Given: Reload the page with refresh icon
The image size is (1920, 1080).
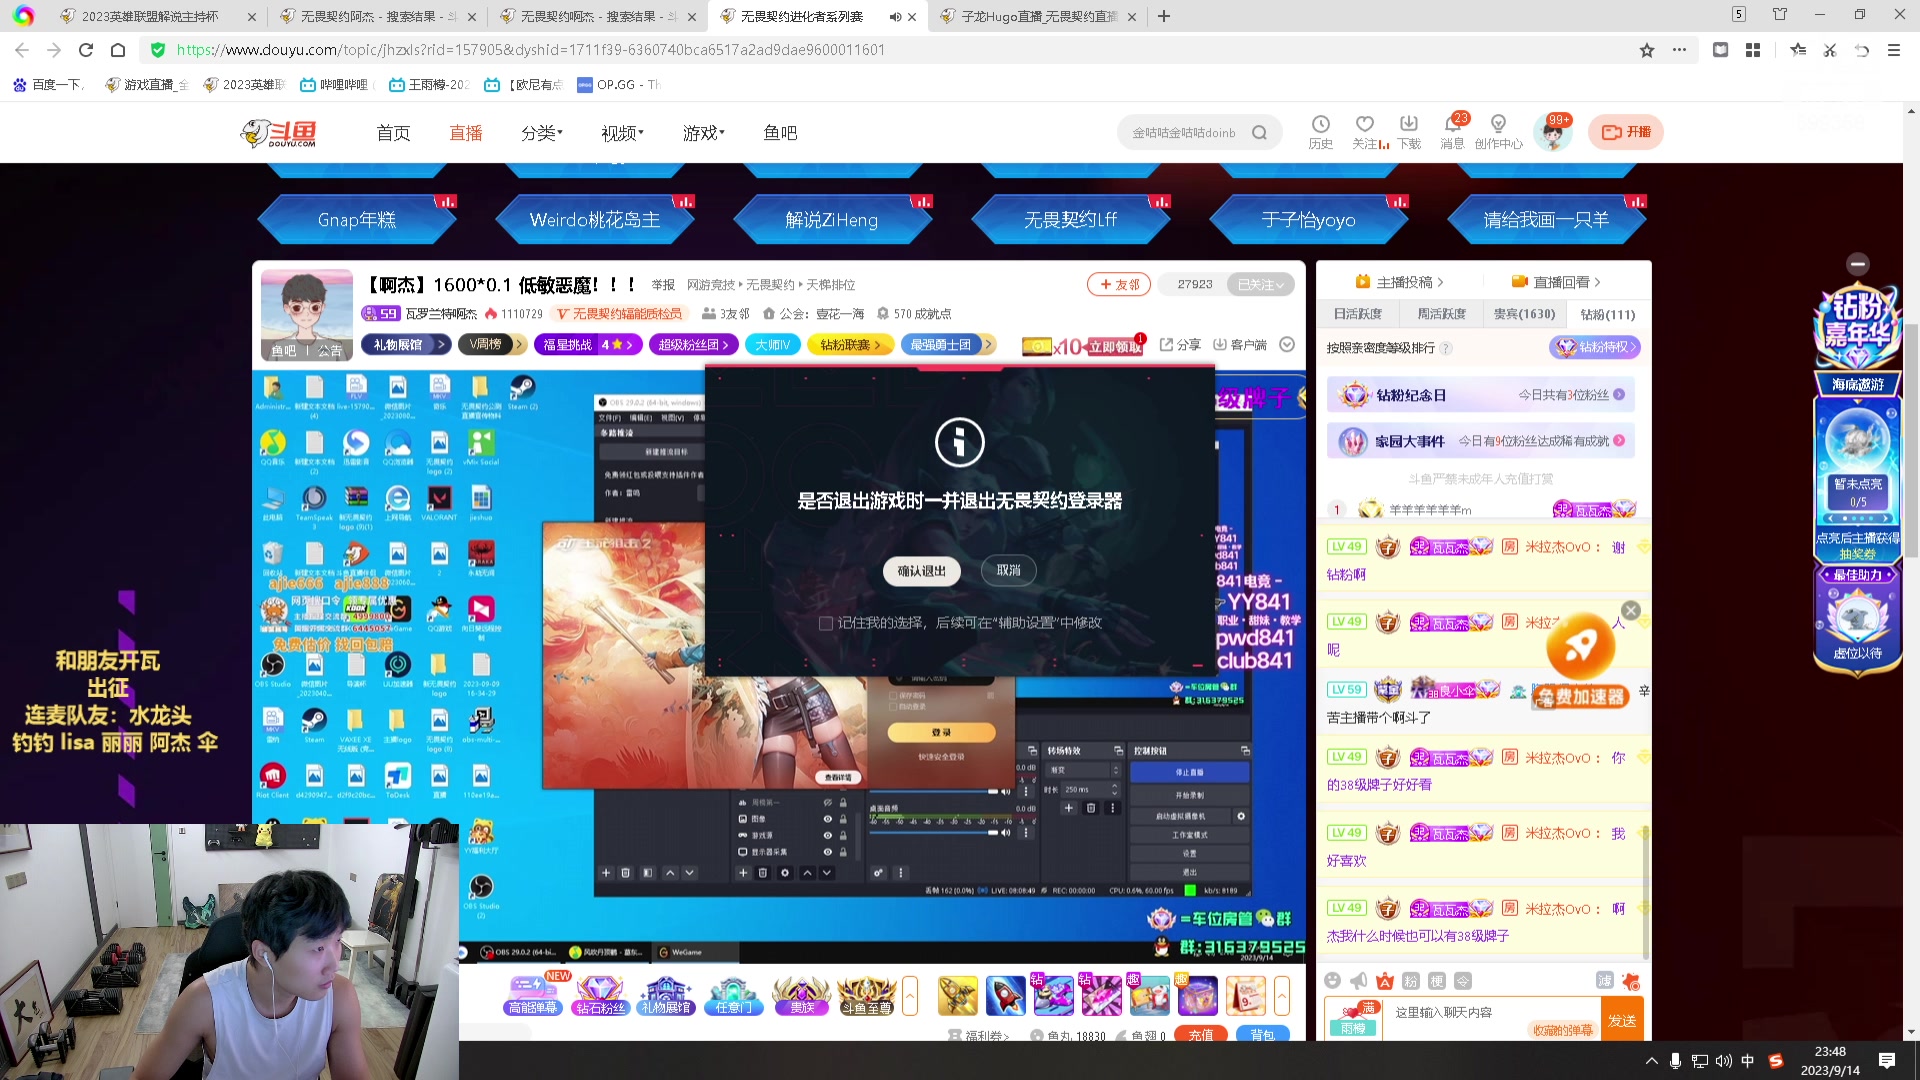Looking at the screenshot, I should point(86,50).
